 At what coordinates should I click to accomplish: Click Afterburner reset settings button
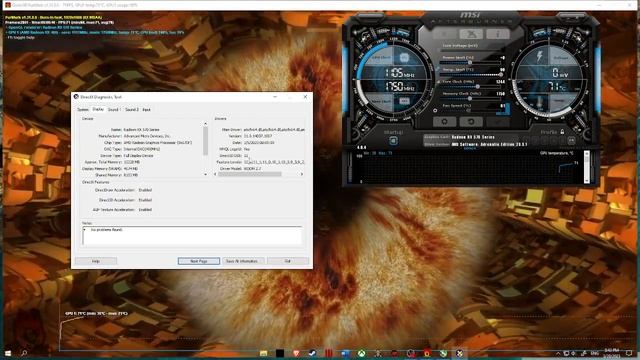(471, 122)
